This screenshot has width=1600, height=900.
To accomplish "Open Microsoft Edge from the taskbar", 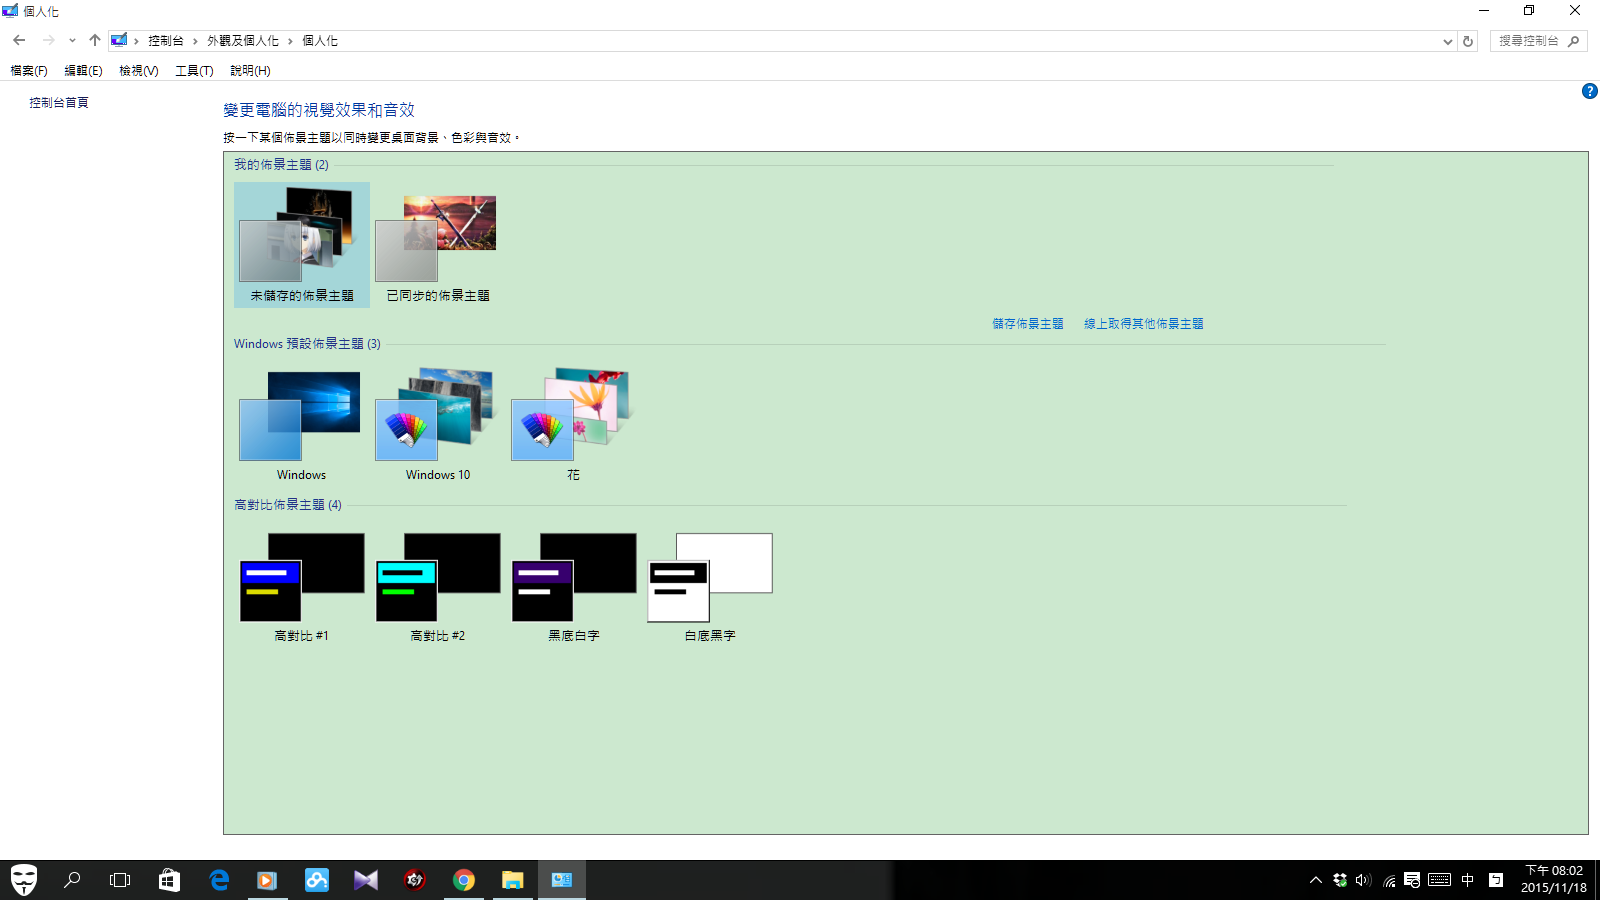I will [x=218, y=880].
